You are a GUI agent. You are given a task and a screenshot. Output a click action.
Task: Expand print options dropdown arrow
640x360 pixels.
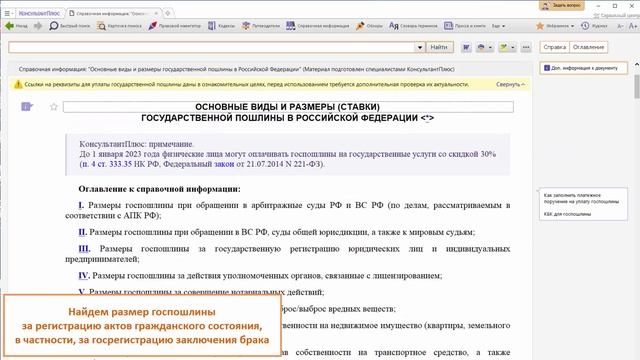(490, 48)
